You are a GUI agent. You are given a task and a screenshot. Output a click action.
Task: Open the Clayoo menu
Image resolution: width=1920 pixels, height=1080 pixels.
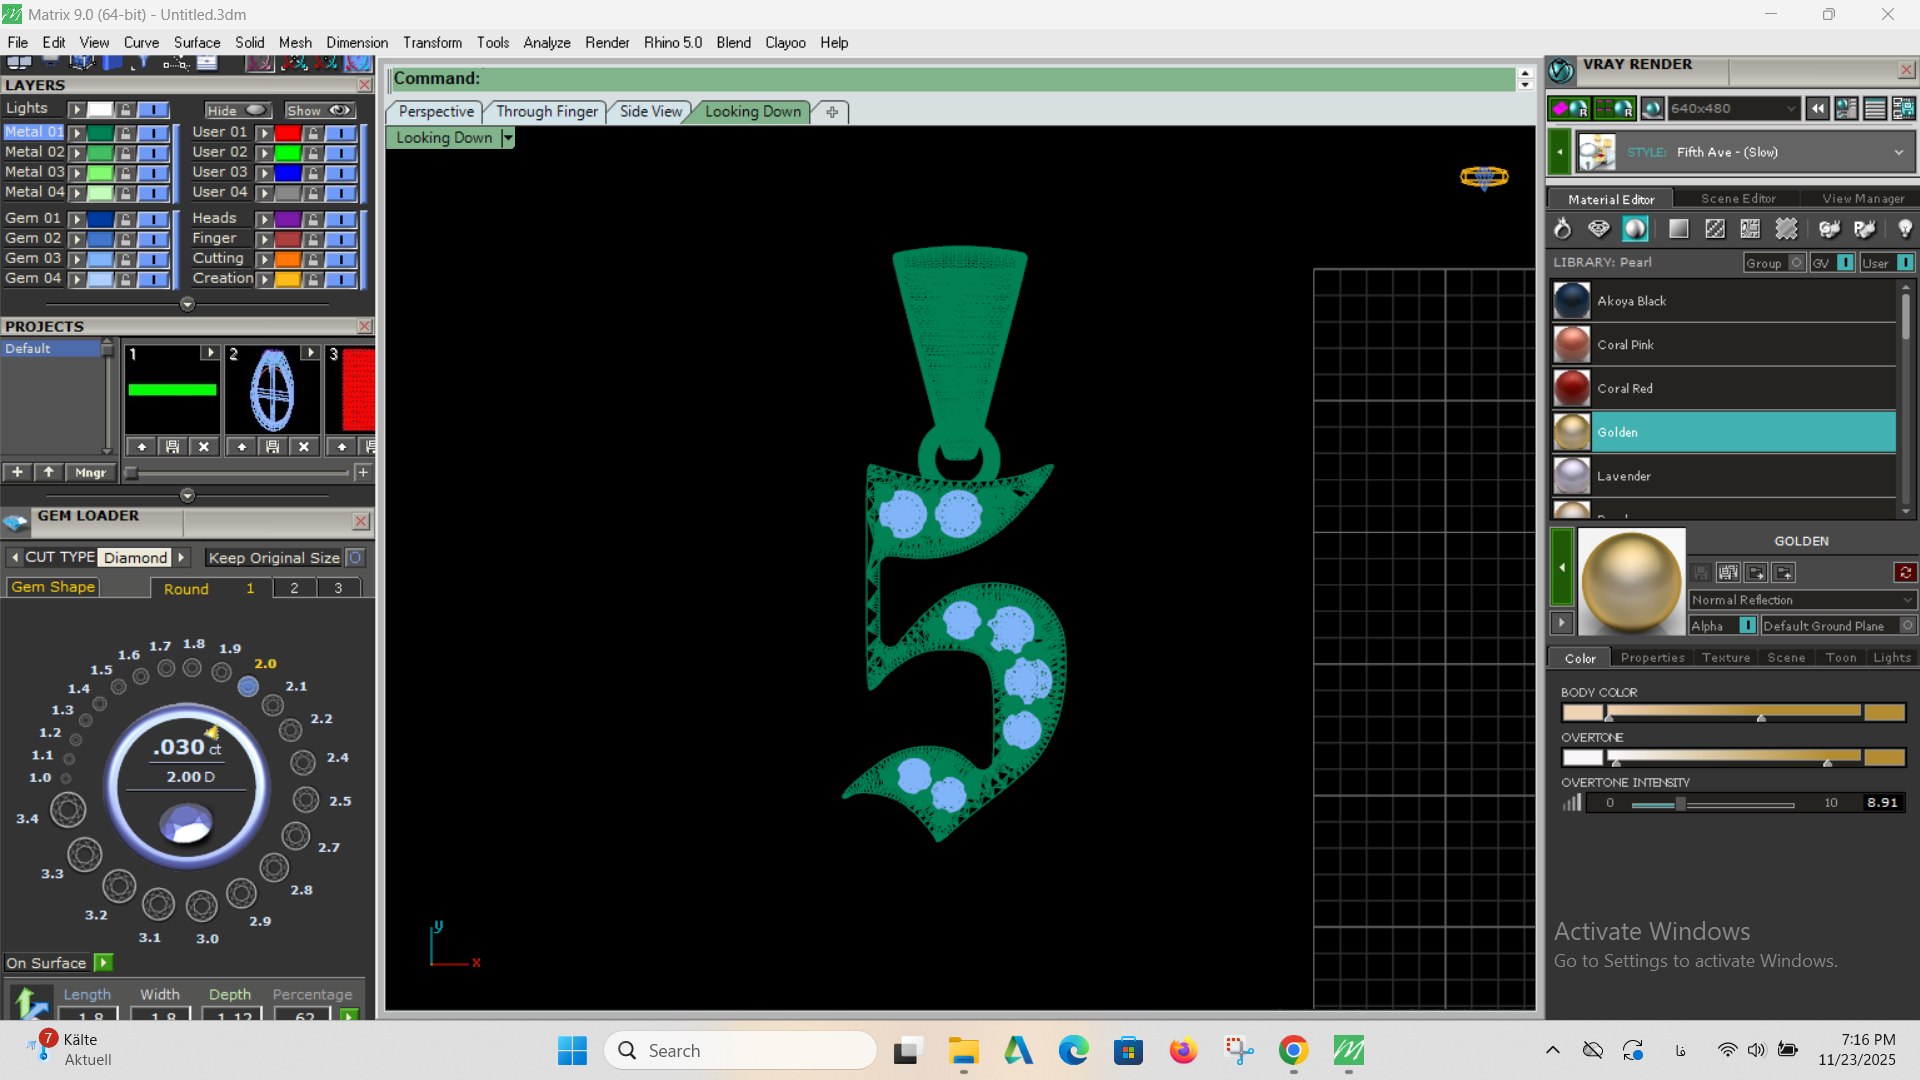pos(785,42)
